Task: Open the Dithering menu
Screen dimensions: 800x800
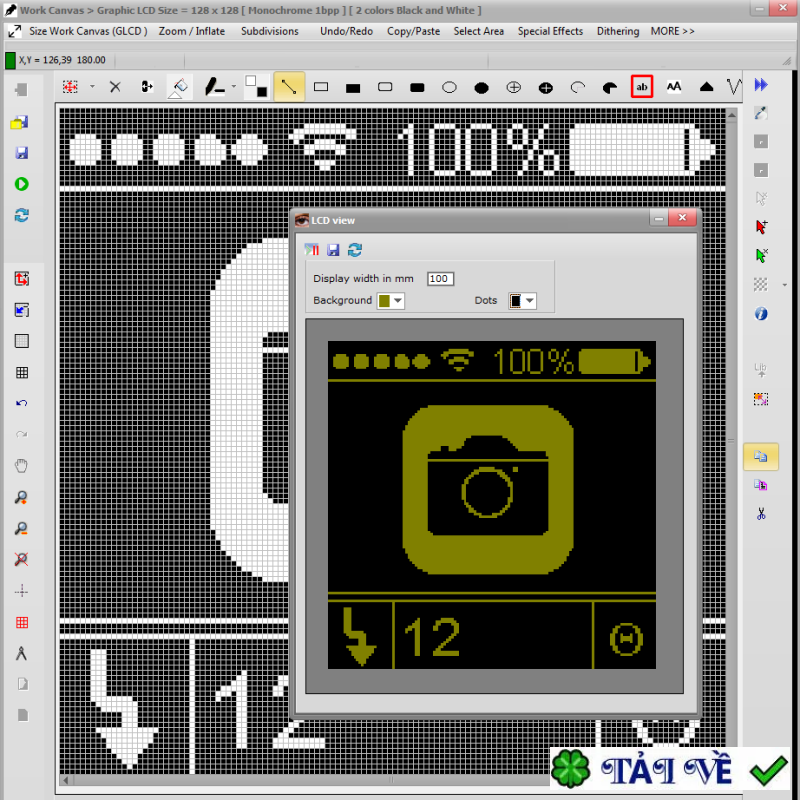Action: [617, 31]
